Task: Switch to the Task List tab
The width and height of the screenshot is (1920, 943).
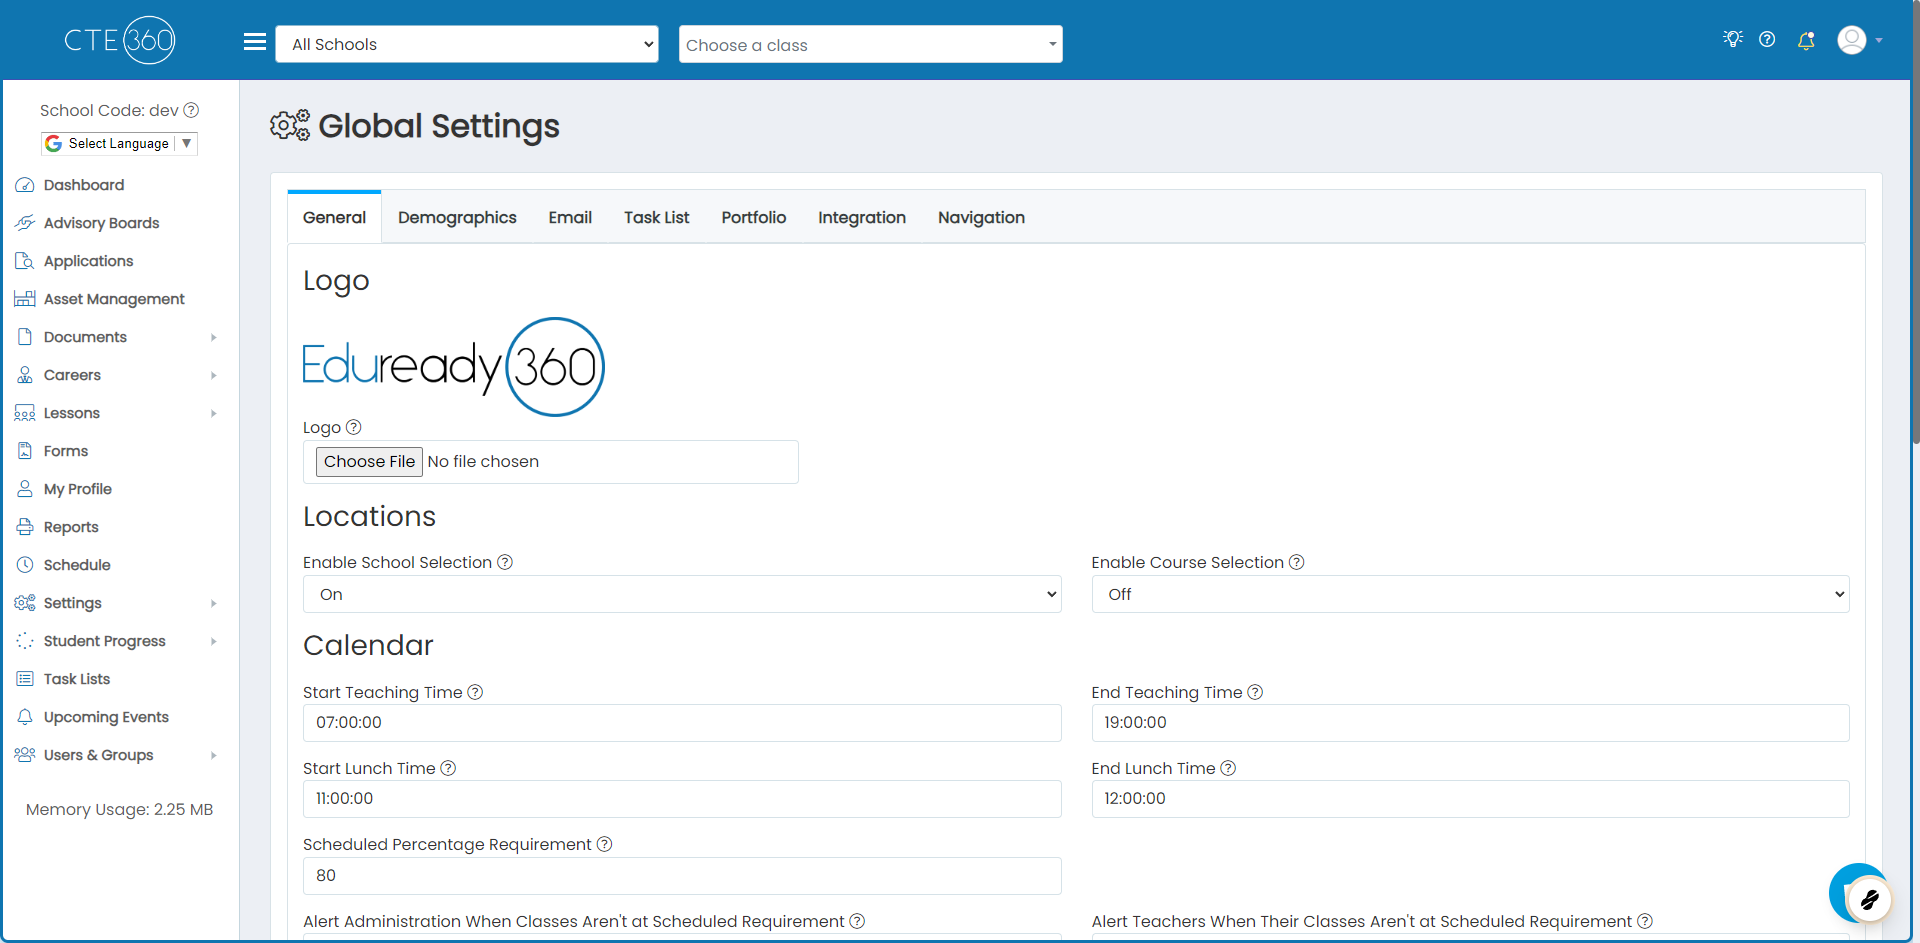Action: pos(657,217)
